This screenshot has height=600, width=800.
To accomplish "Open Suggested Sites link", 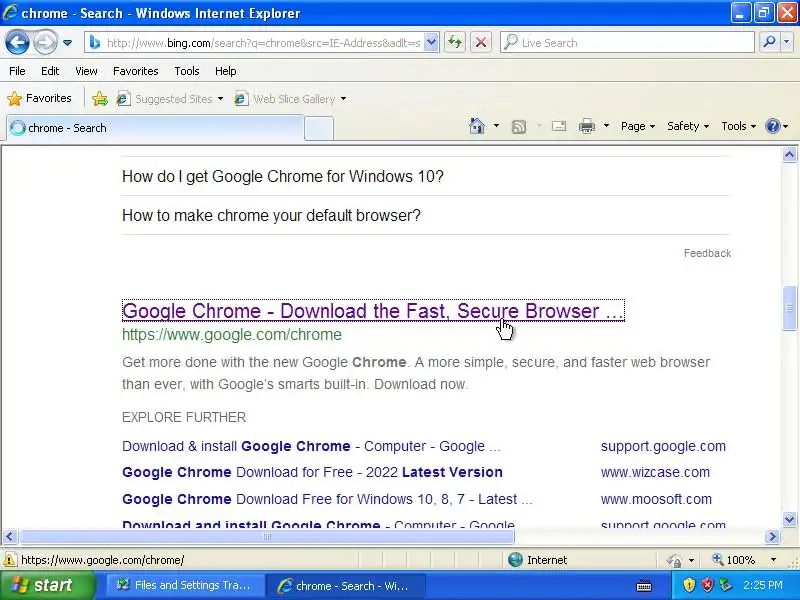I will (x=169, y=98).
